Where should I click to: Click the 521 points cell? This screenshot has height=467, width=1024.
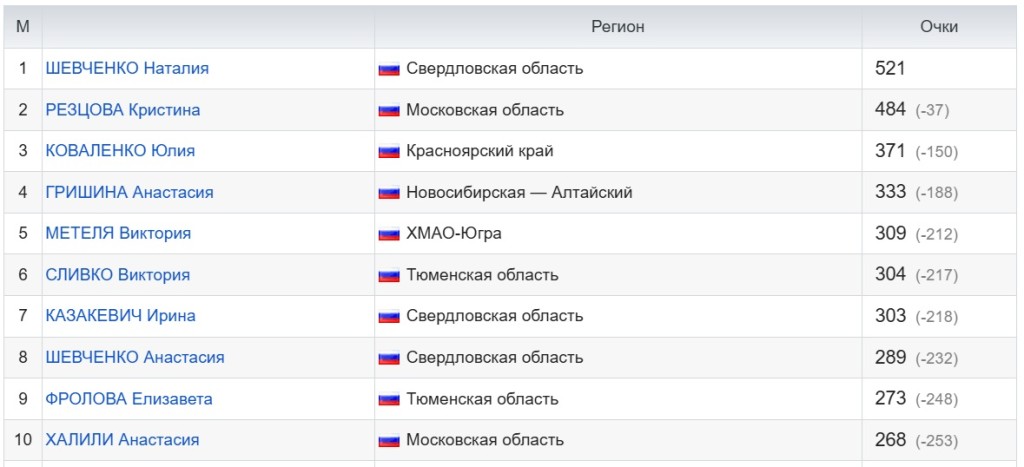coord(889,69)
